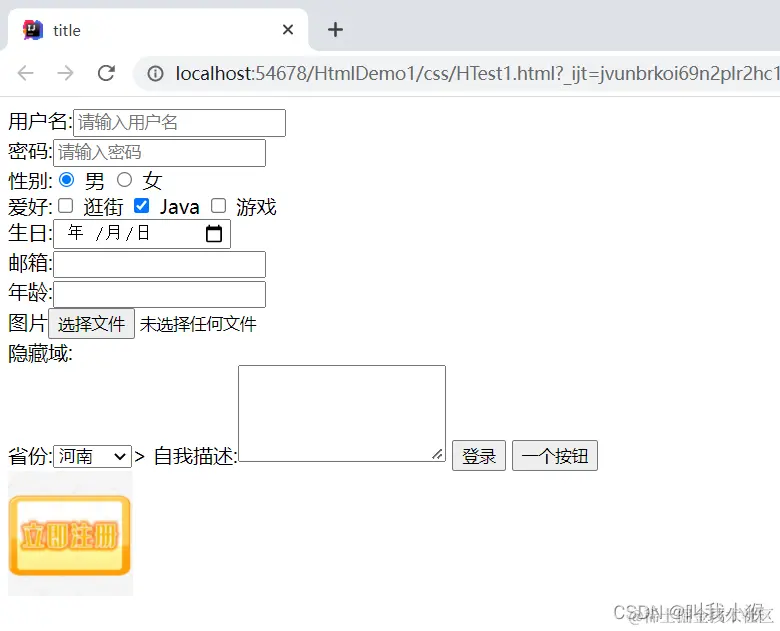Viewport: 780px width, 631px height.
Task: Select the 男 radio button
Action: point(66,180)
